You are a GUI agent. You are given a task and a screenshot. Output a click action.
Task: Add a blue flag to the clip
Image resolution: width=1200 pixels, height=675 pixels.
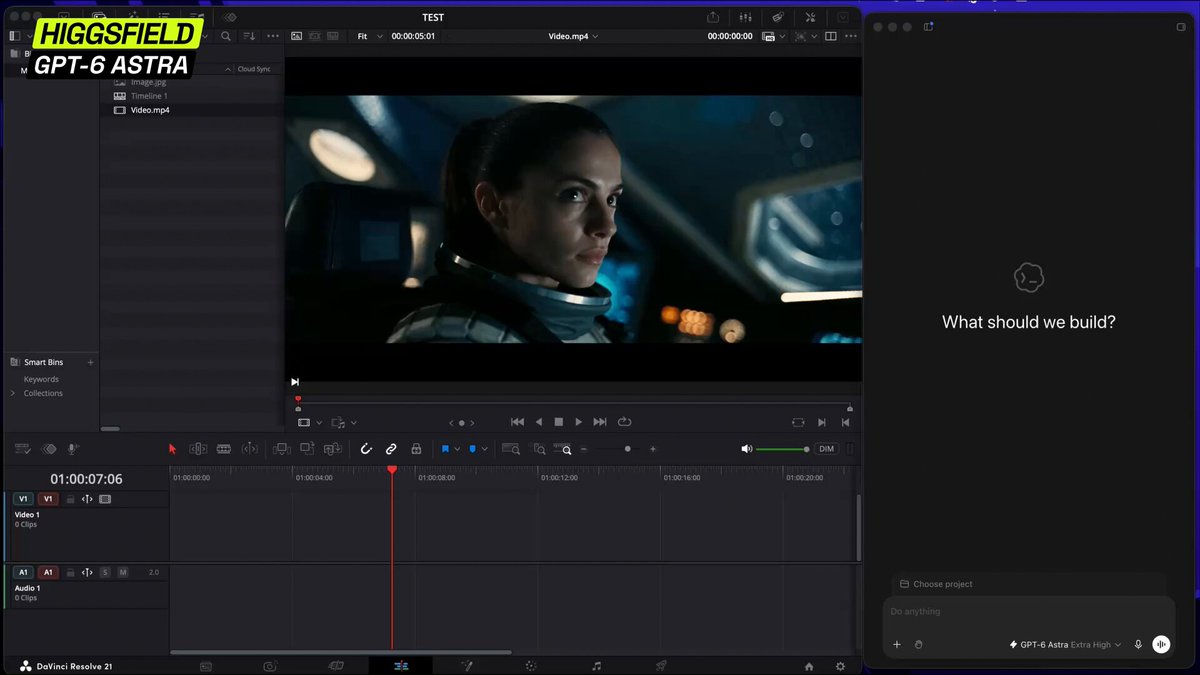[x=445, y=449]
